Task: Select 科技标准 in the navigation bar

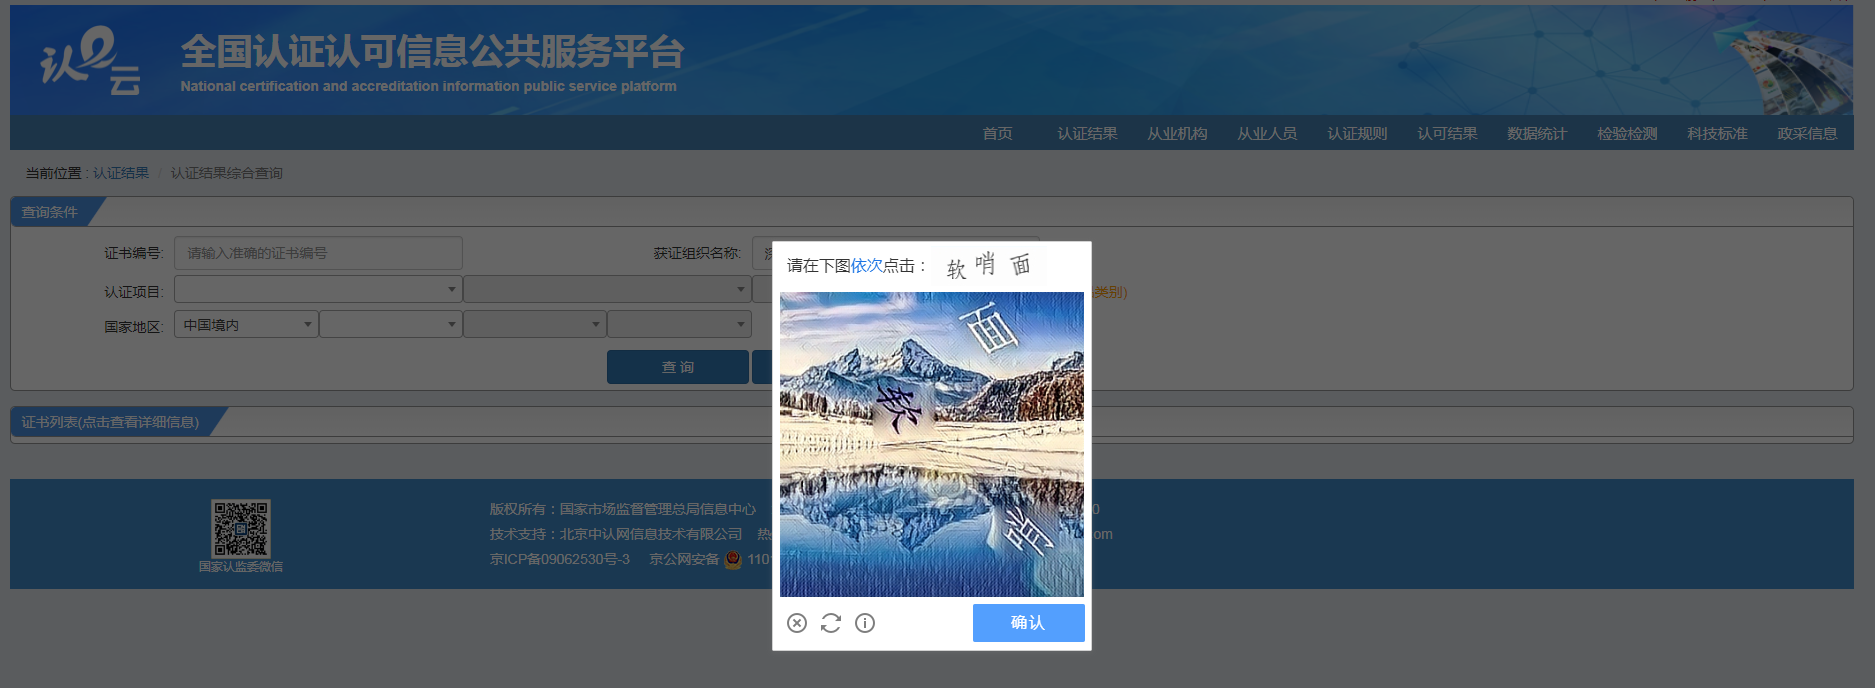Action: pyautogui.click(x=1717, y=133)
